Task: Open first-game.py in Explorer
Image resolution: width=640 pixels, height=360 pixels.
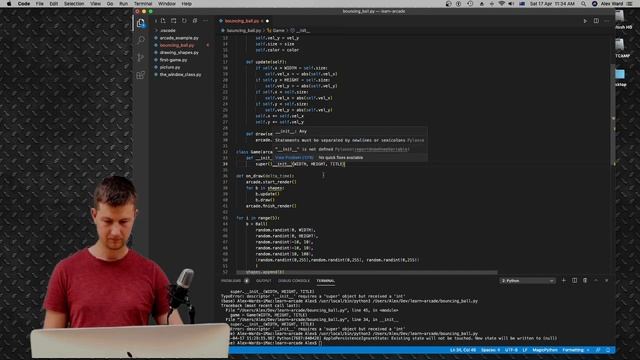Action: pyautogui.click(x=173, y=60)
